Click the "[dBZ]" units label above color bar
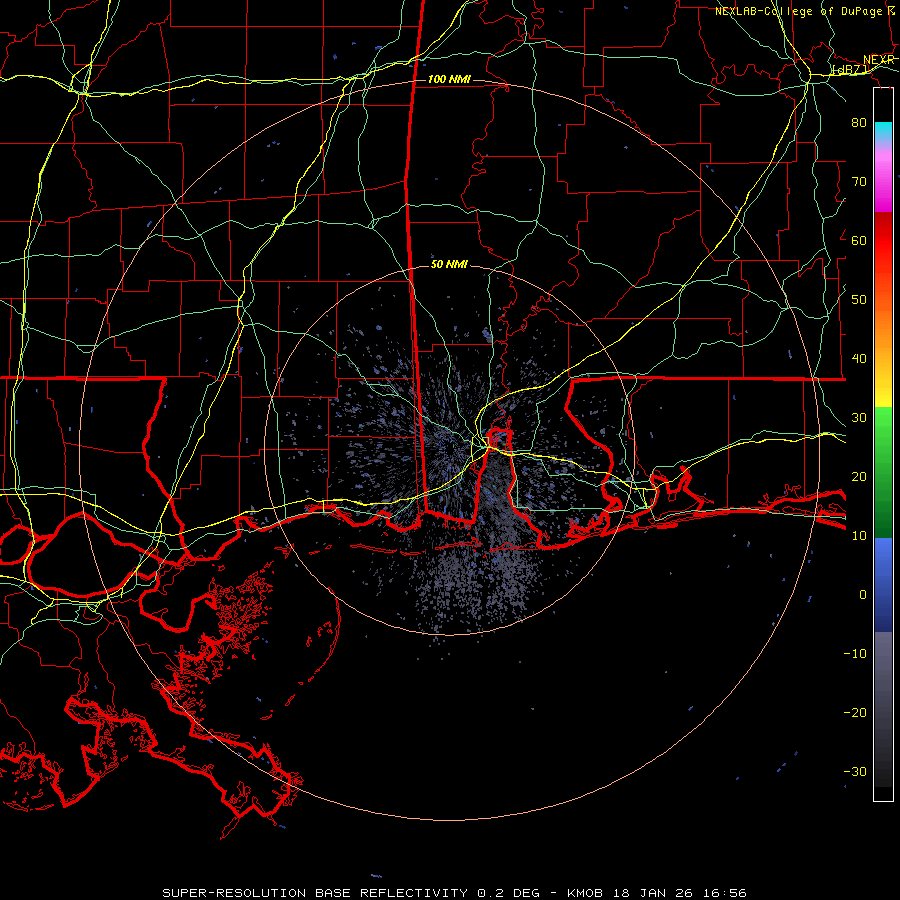This screenshot has height=900, width=900. [x=850, y=70]
